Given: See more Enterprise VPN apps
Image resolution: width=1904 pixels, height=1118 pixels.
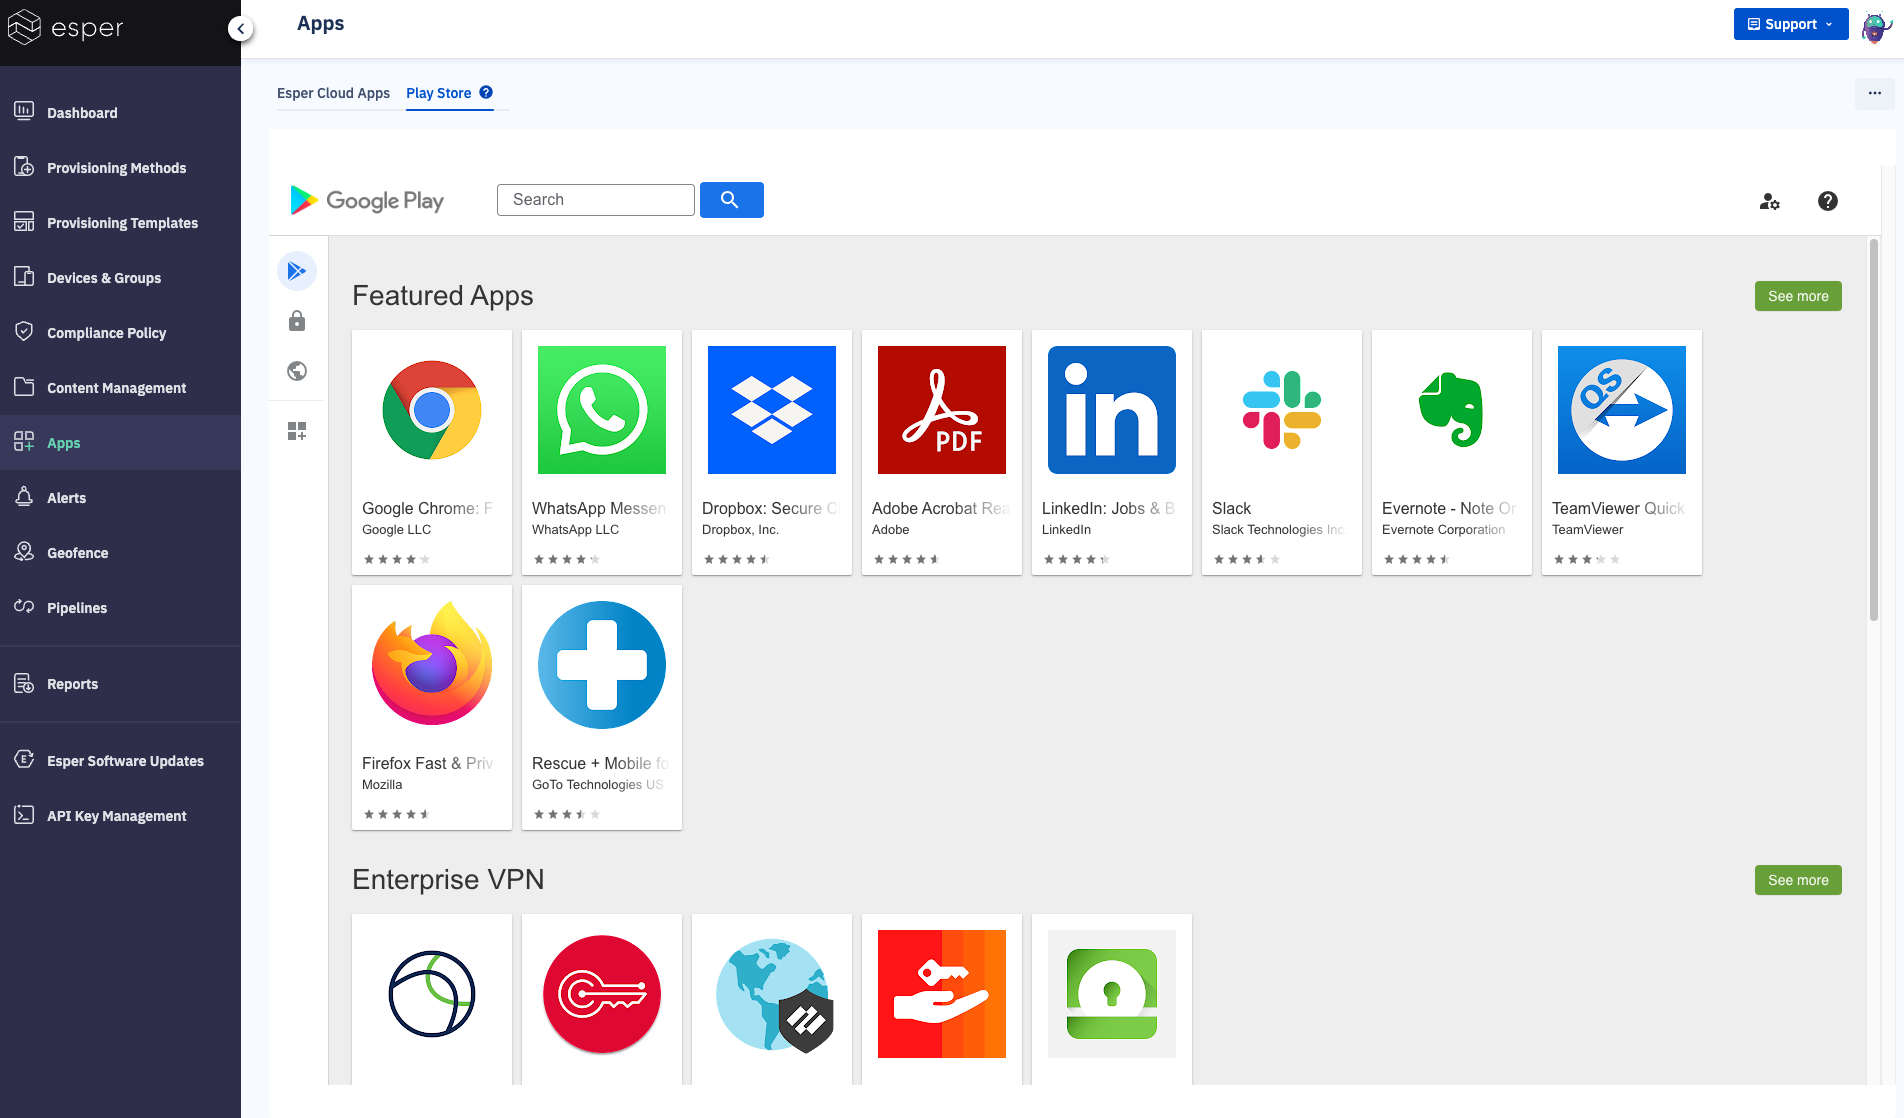Looking at the screenshot, I should (x=1797, y=880).
